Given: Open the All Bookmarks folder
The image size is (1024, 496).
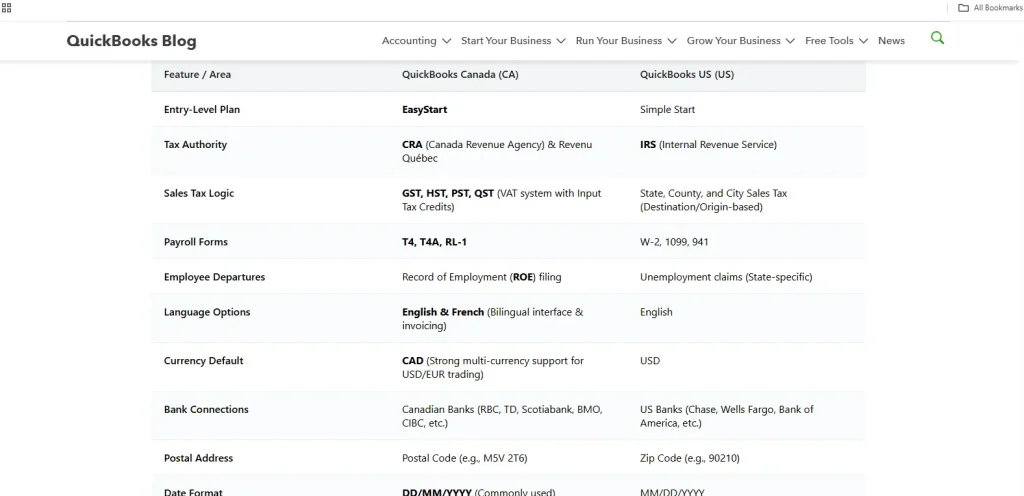Looking at the screenshot, I should click(990, 8).
